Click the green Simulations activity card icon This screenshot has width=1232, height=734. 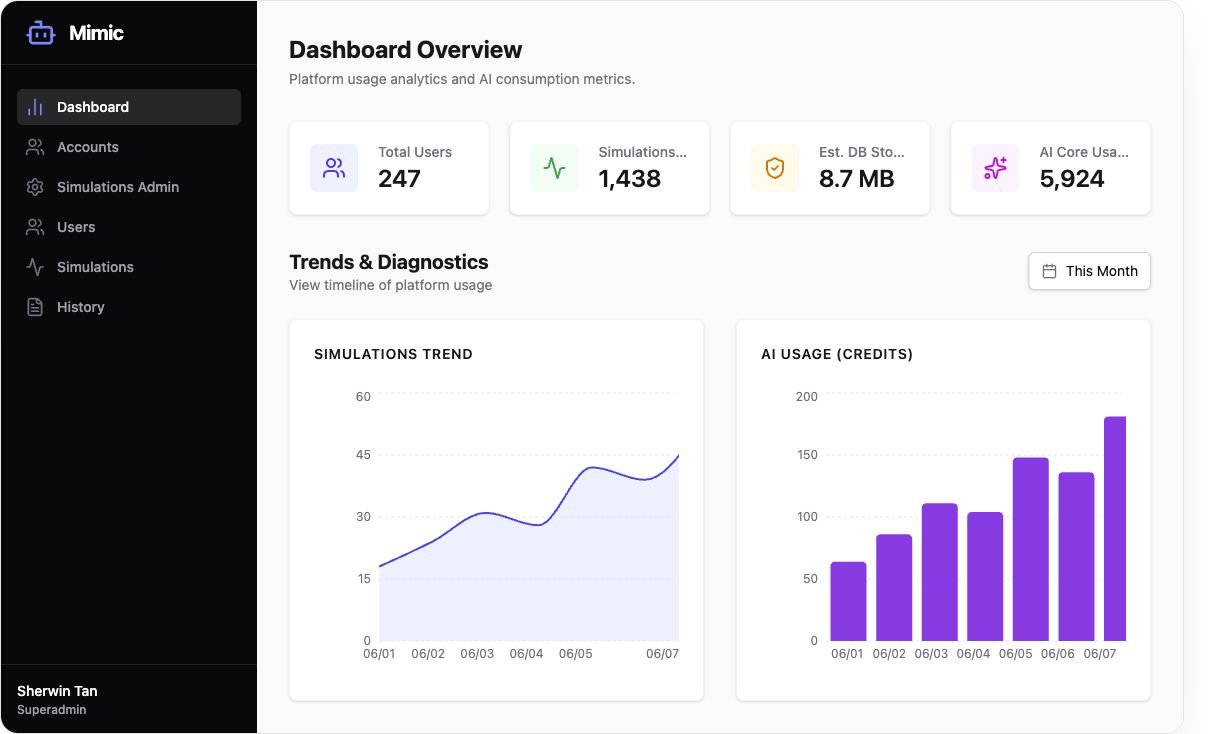point(554,168)
